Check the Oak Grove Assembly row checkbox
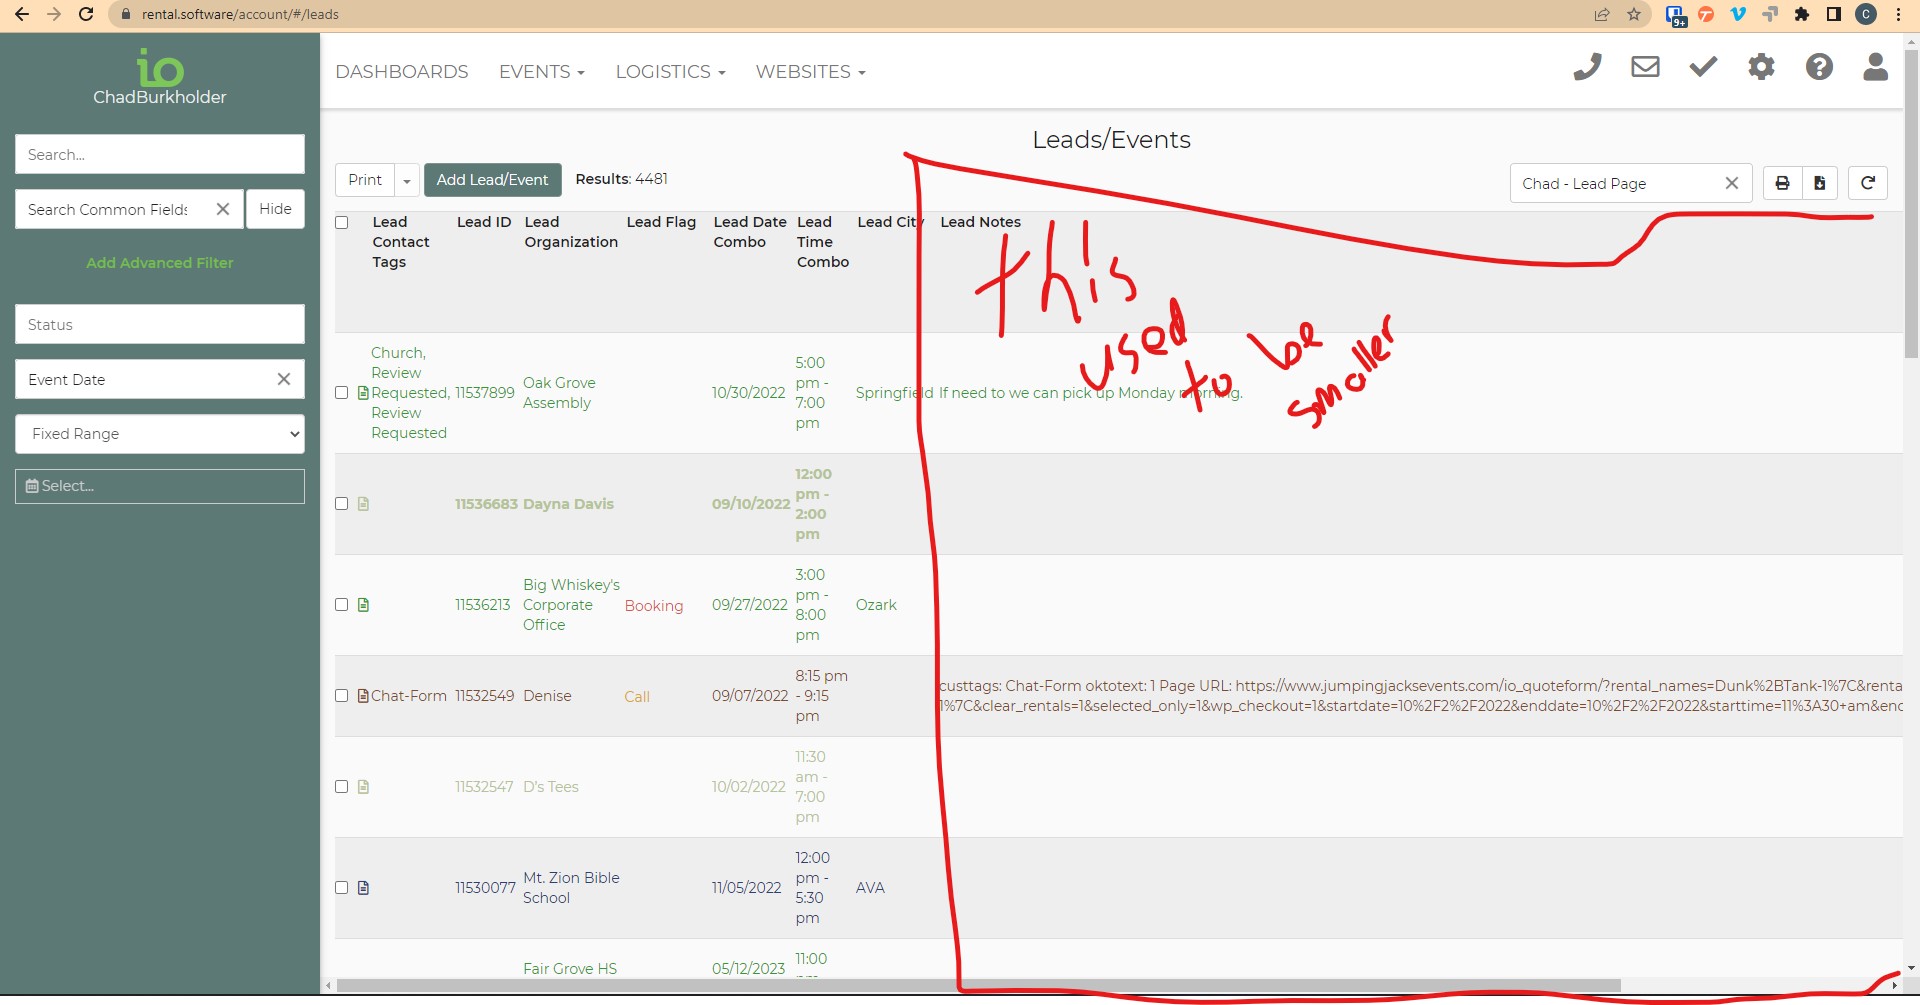Screen dimensions: 1920x1005 [x=342, y=393]
